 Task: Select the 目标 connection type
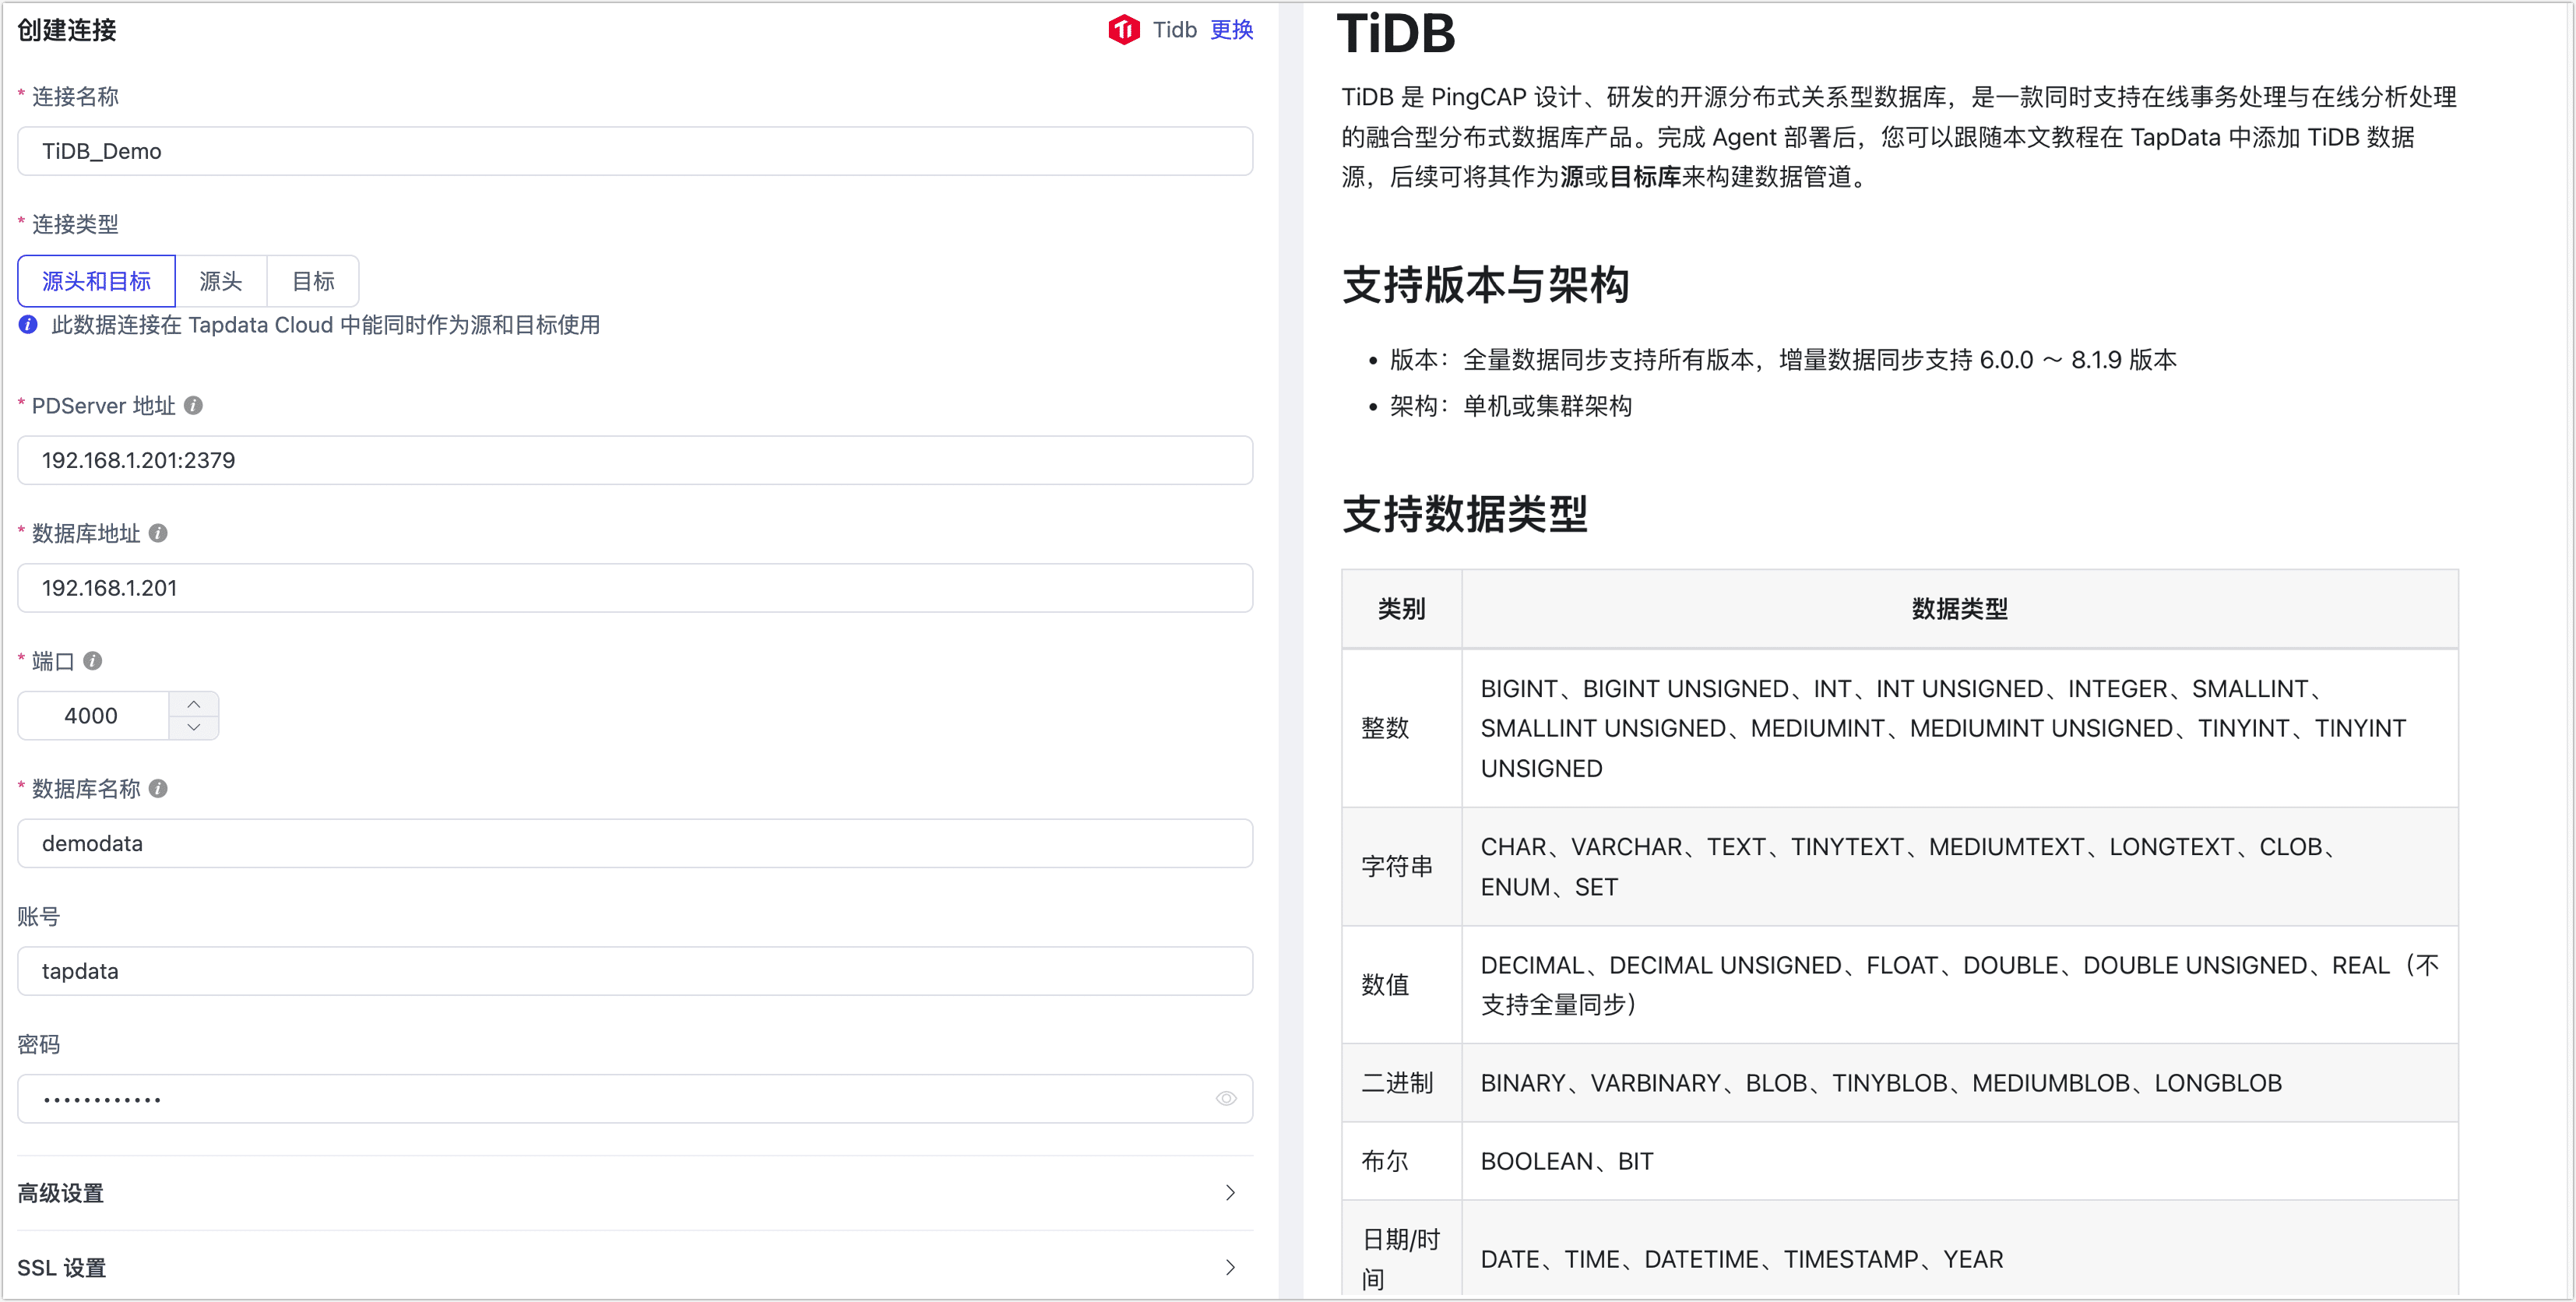click(313, 281)
